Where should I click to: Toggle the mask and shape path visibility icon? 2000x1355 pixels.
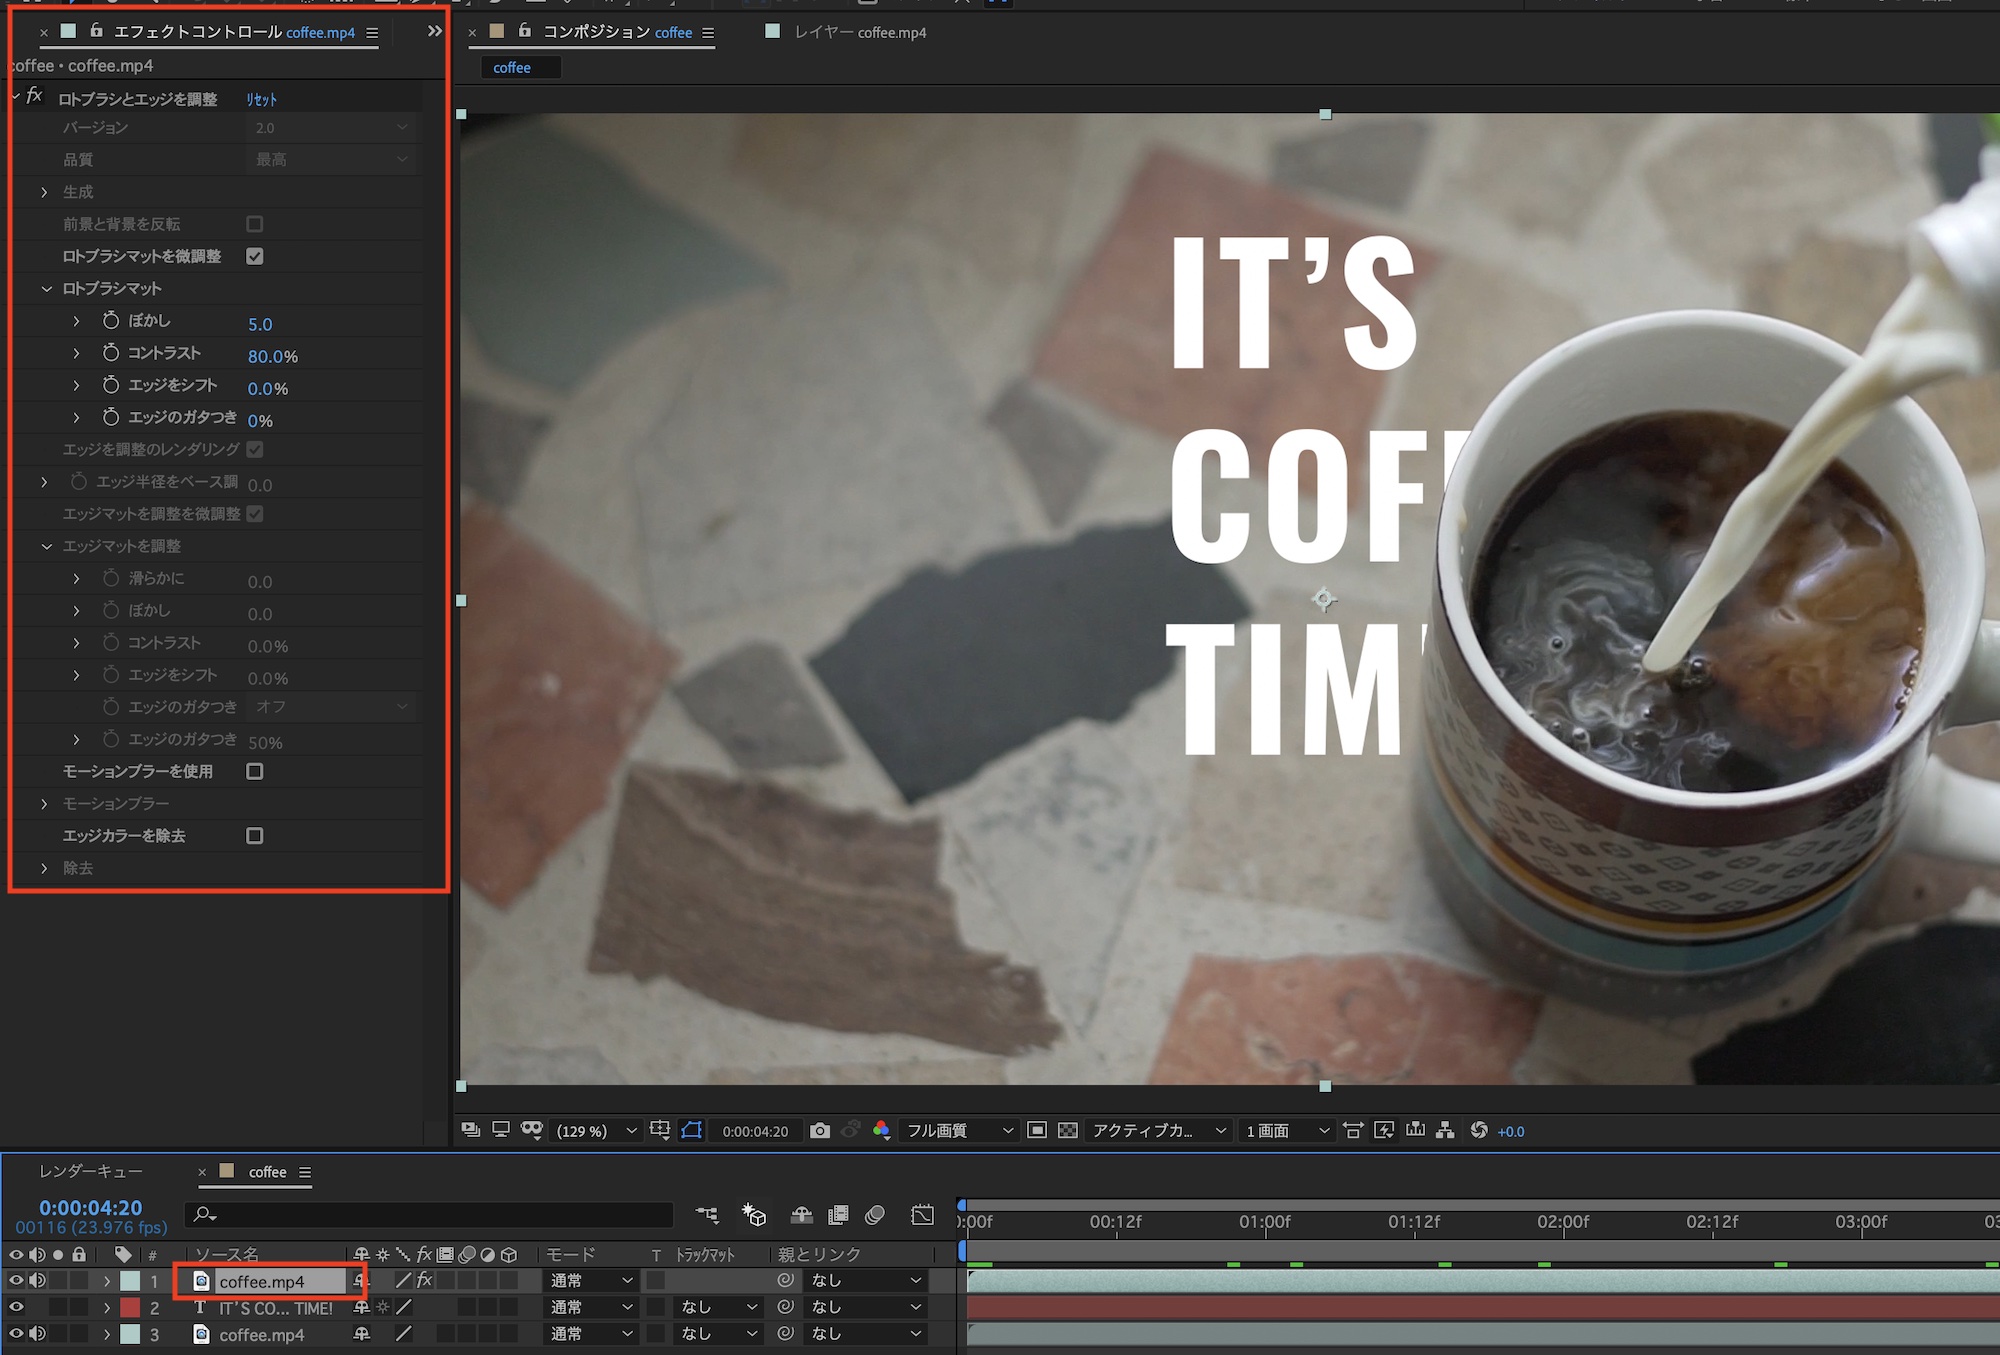[692, 1131]
